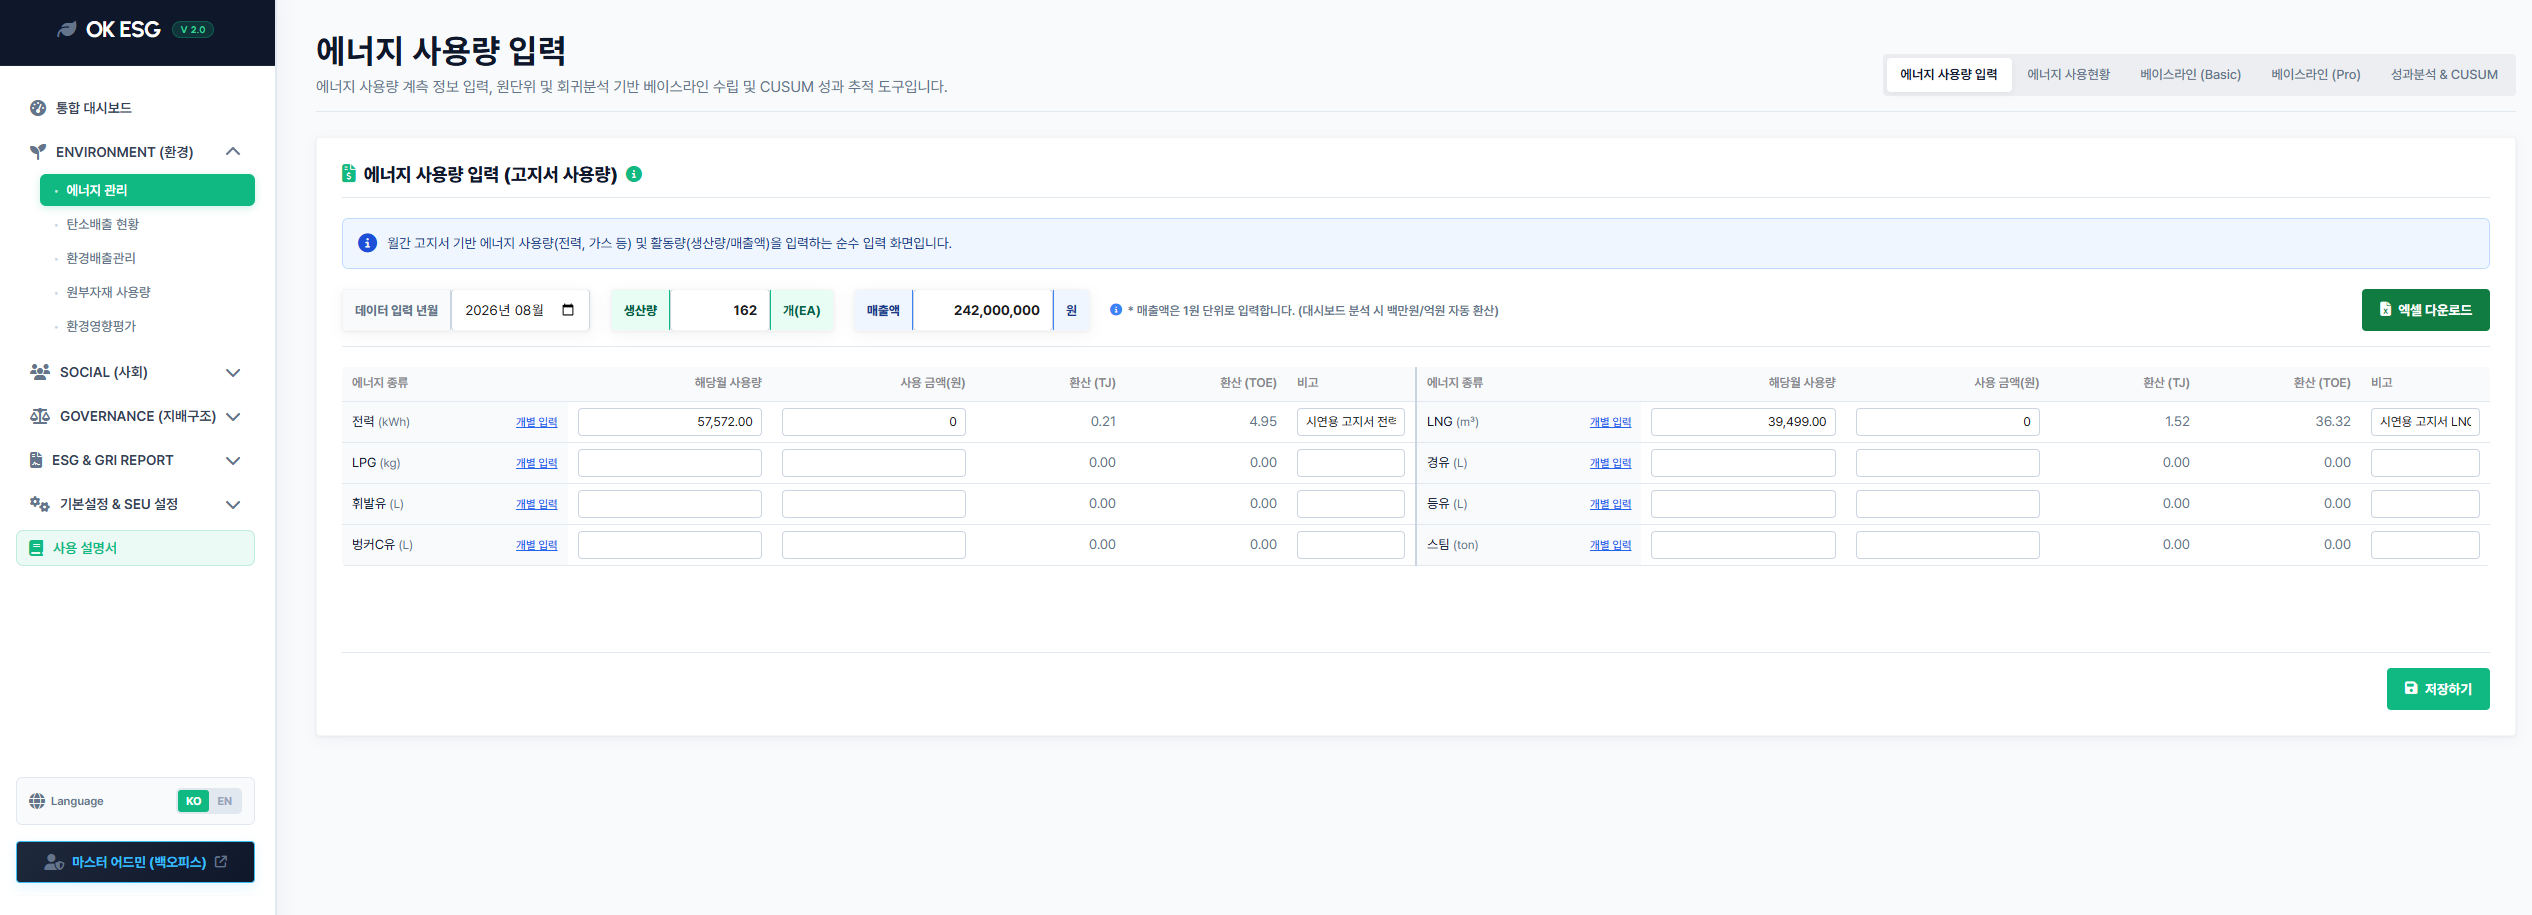Switch language to EN
Screen dimensions: 2532x915
[225, 801]
